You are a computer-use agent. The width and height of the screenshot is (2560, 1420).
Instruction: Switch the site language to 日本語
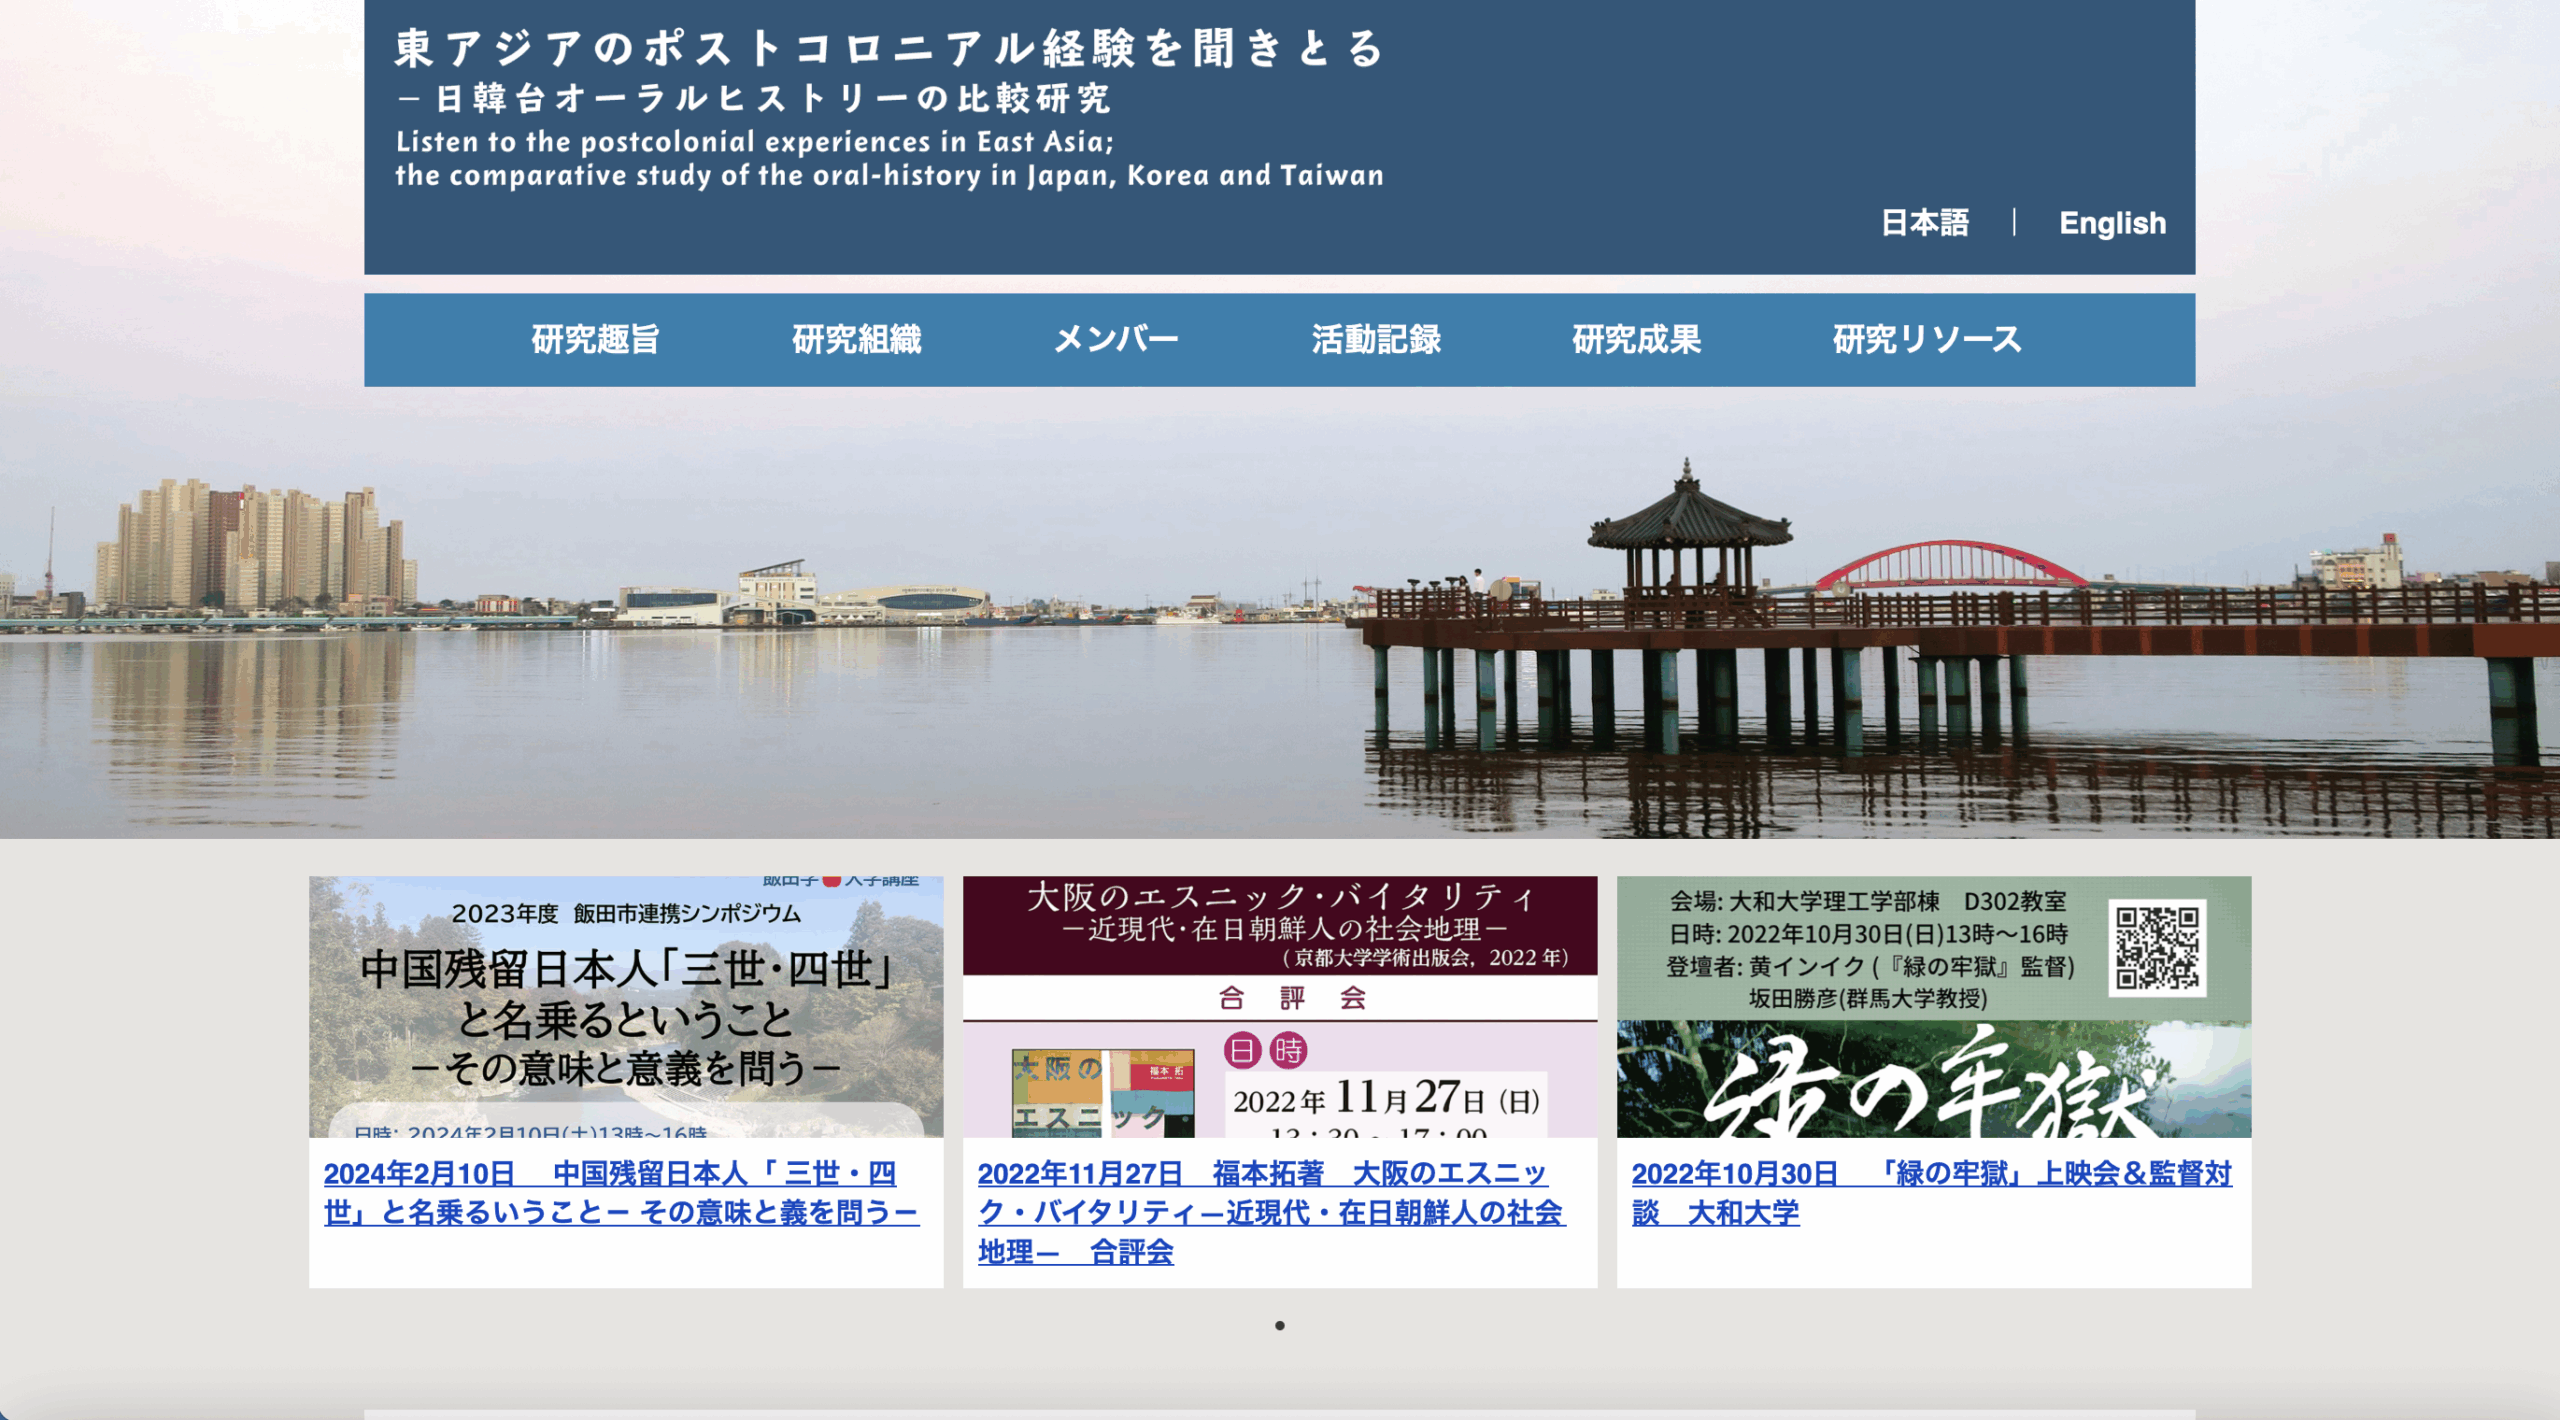(x=1925, y=223)
